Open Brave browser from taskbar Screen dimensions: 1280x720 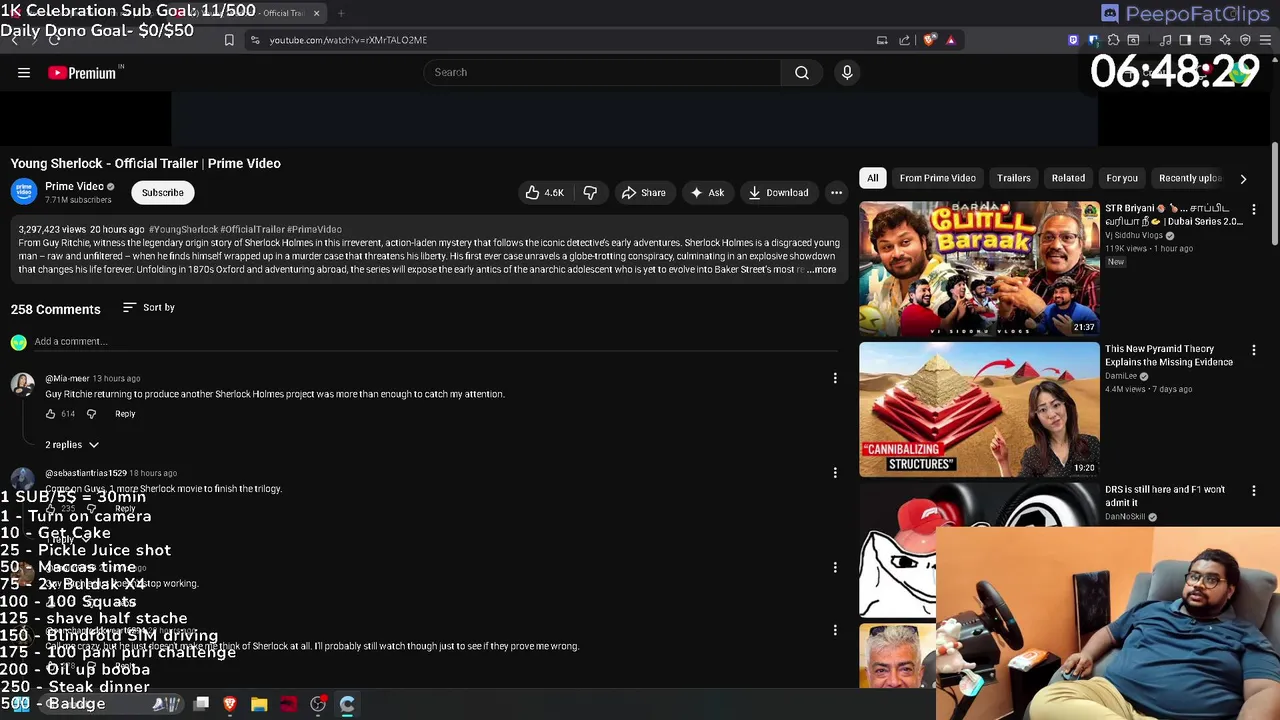(x=229, y=704)
